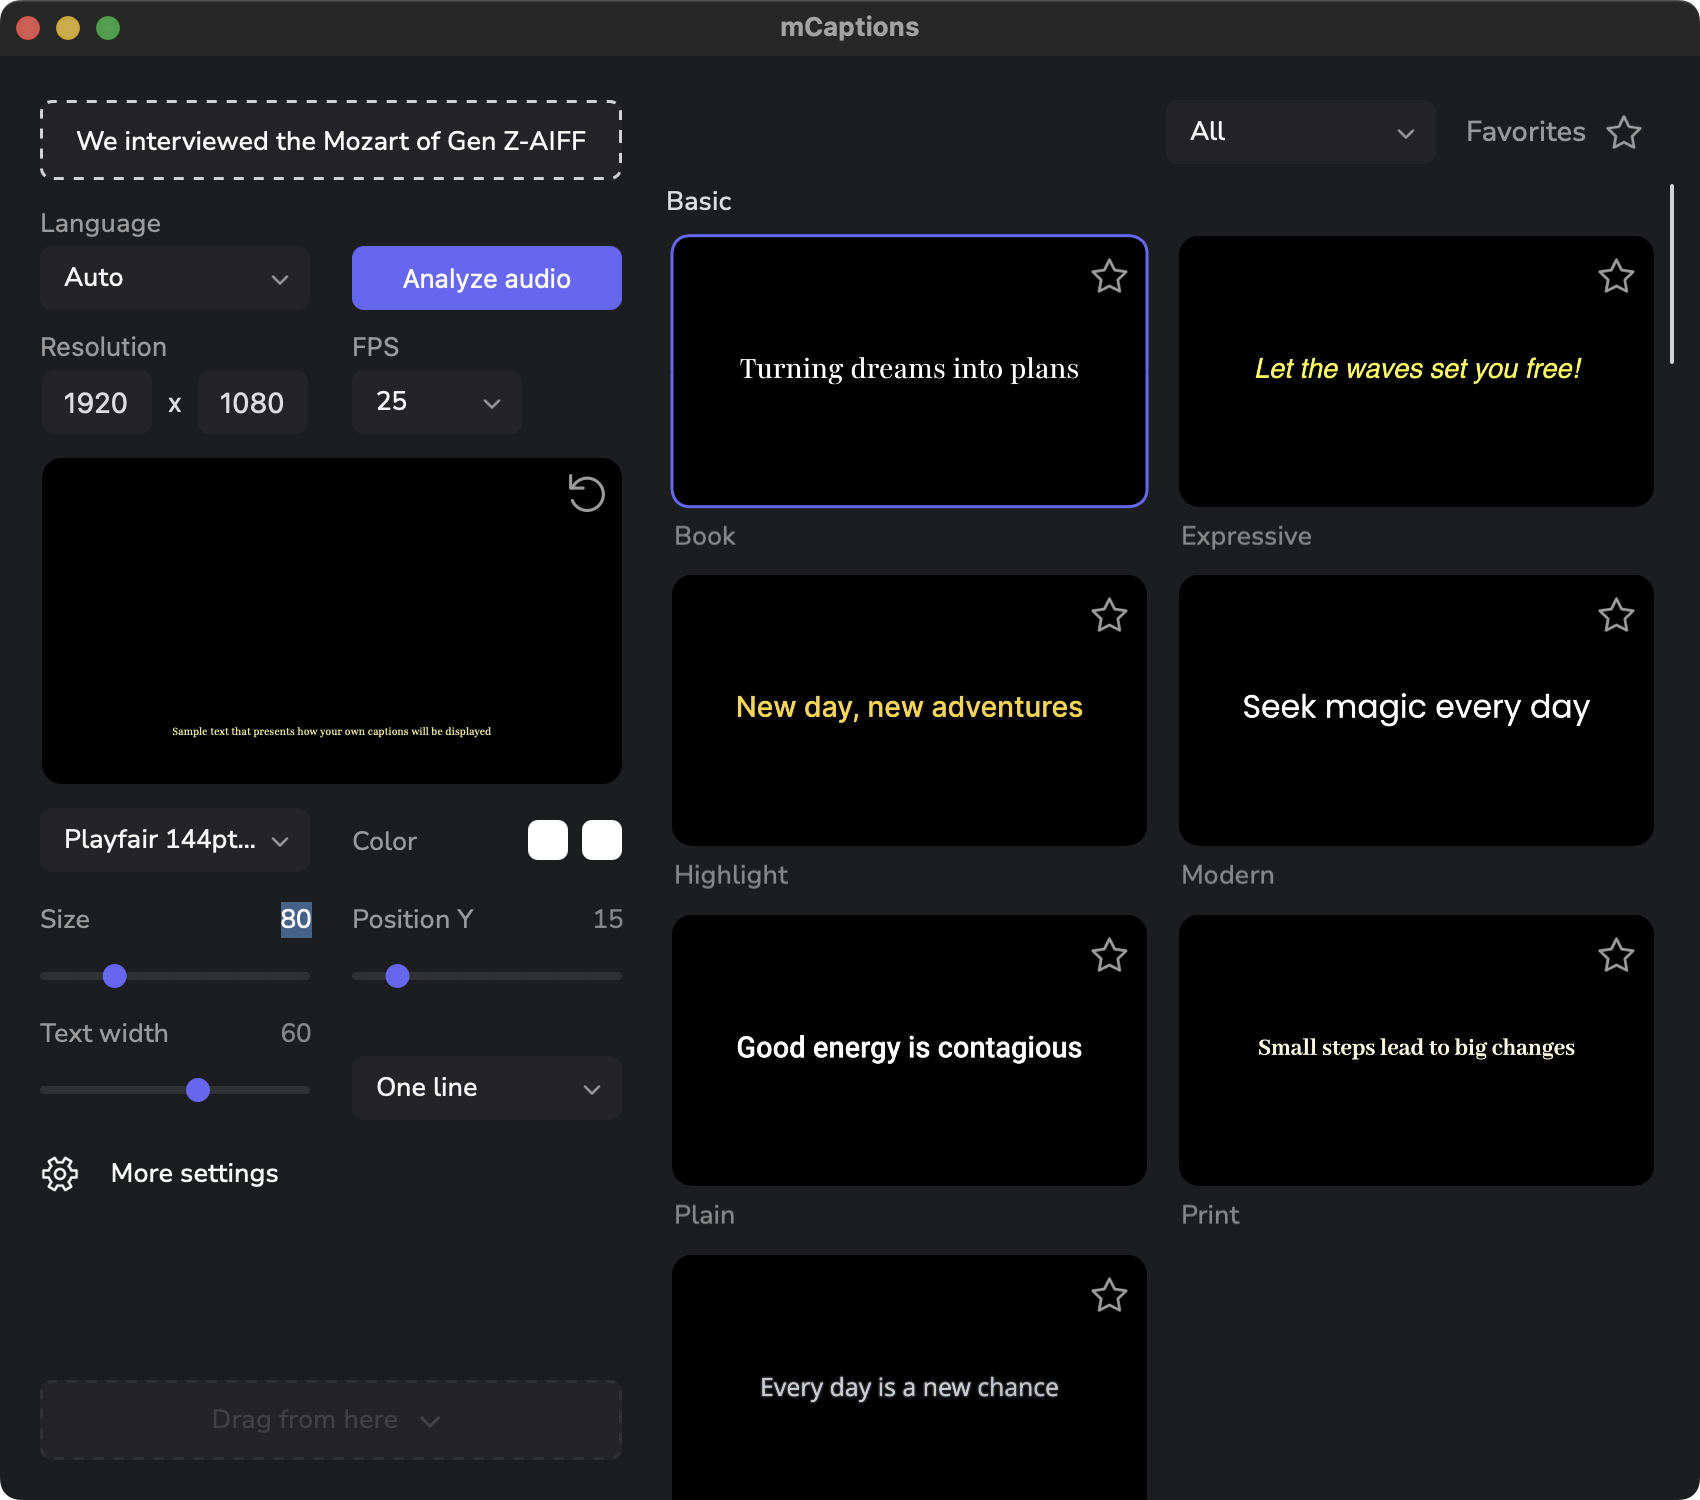The width and height of the screenshot is (1700, 1500).
Task: Favorite the Expressive style star
Action: point(1616,277)
